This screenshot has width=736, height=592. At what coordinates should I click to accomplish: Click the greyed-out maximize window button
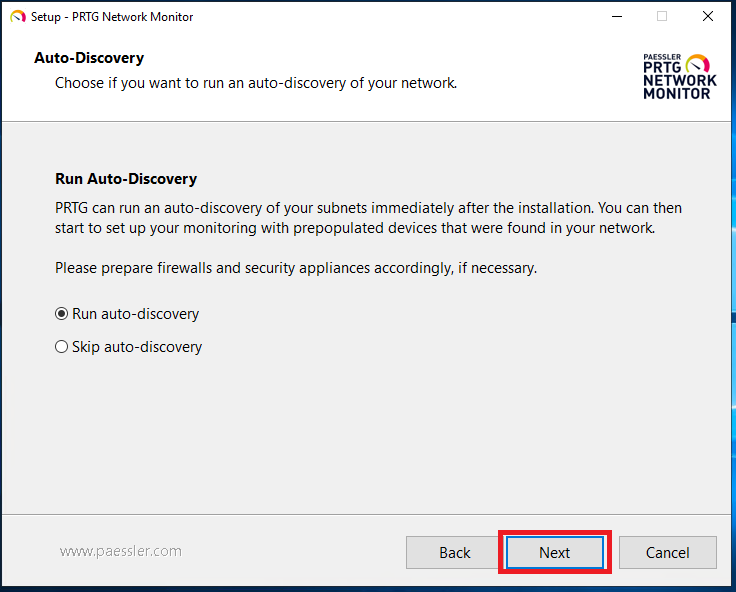click(x=662, y=16)
